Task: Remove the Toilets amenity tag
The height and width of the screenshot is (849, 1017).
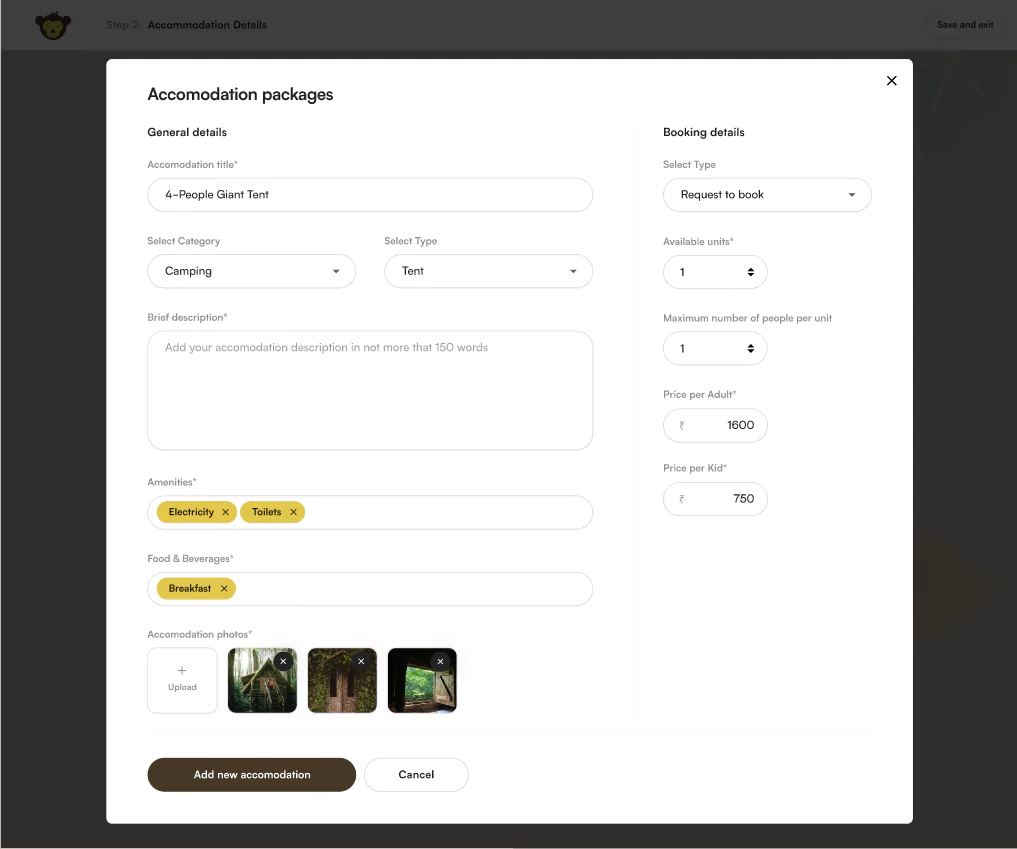Action: coord(295,511)
